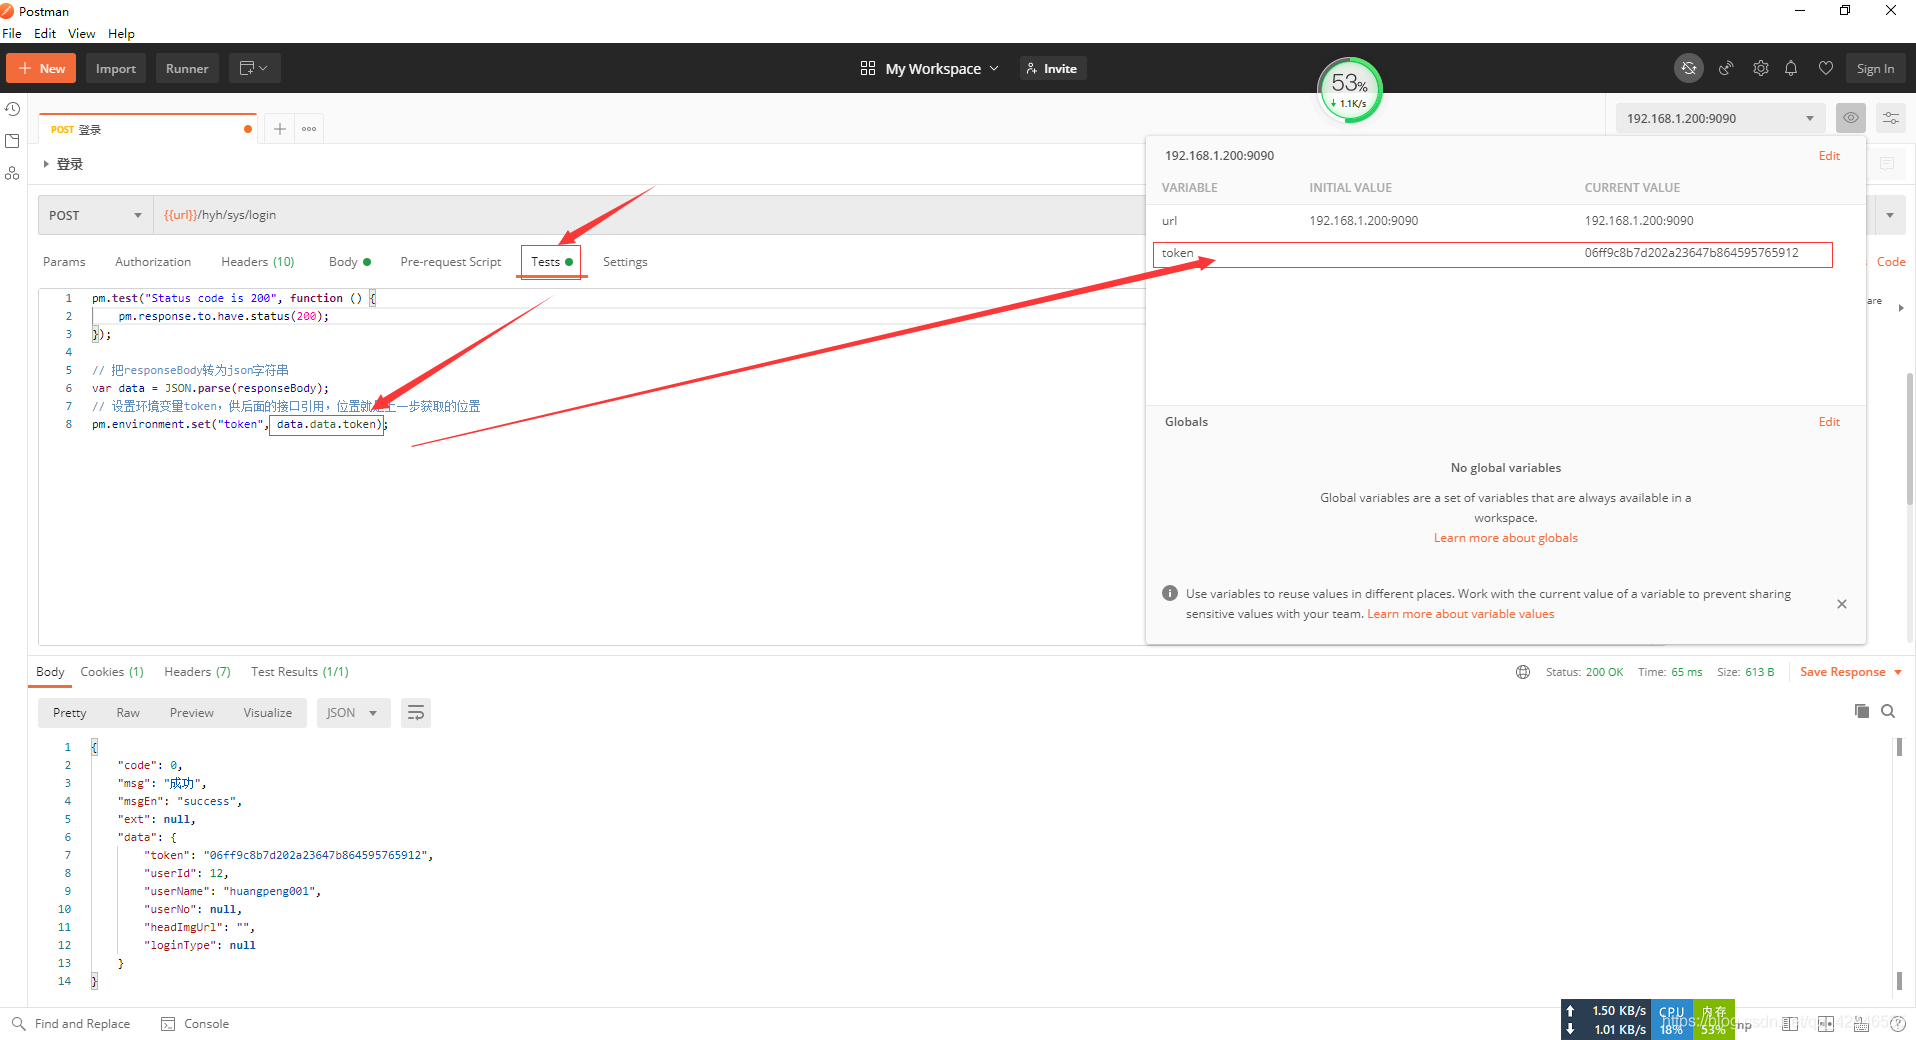The width and height of the screenshot is (1916, 1040).
Task: Open the Help menu
Action: pos(121,33)
